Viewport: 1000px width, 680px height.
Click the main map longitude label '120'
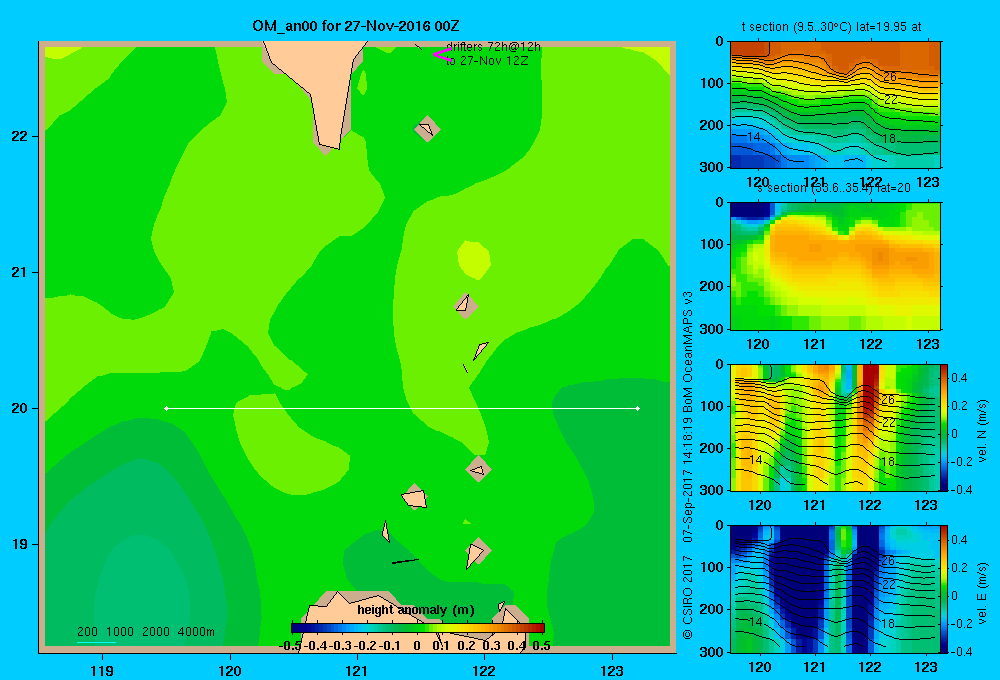click(230, 670)
